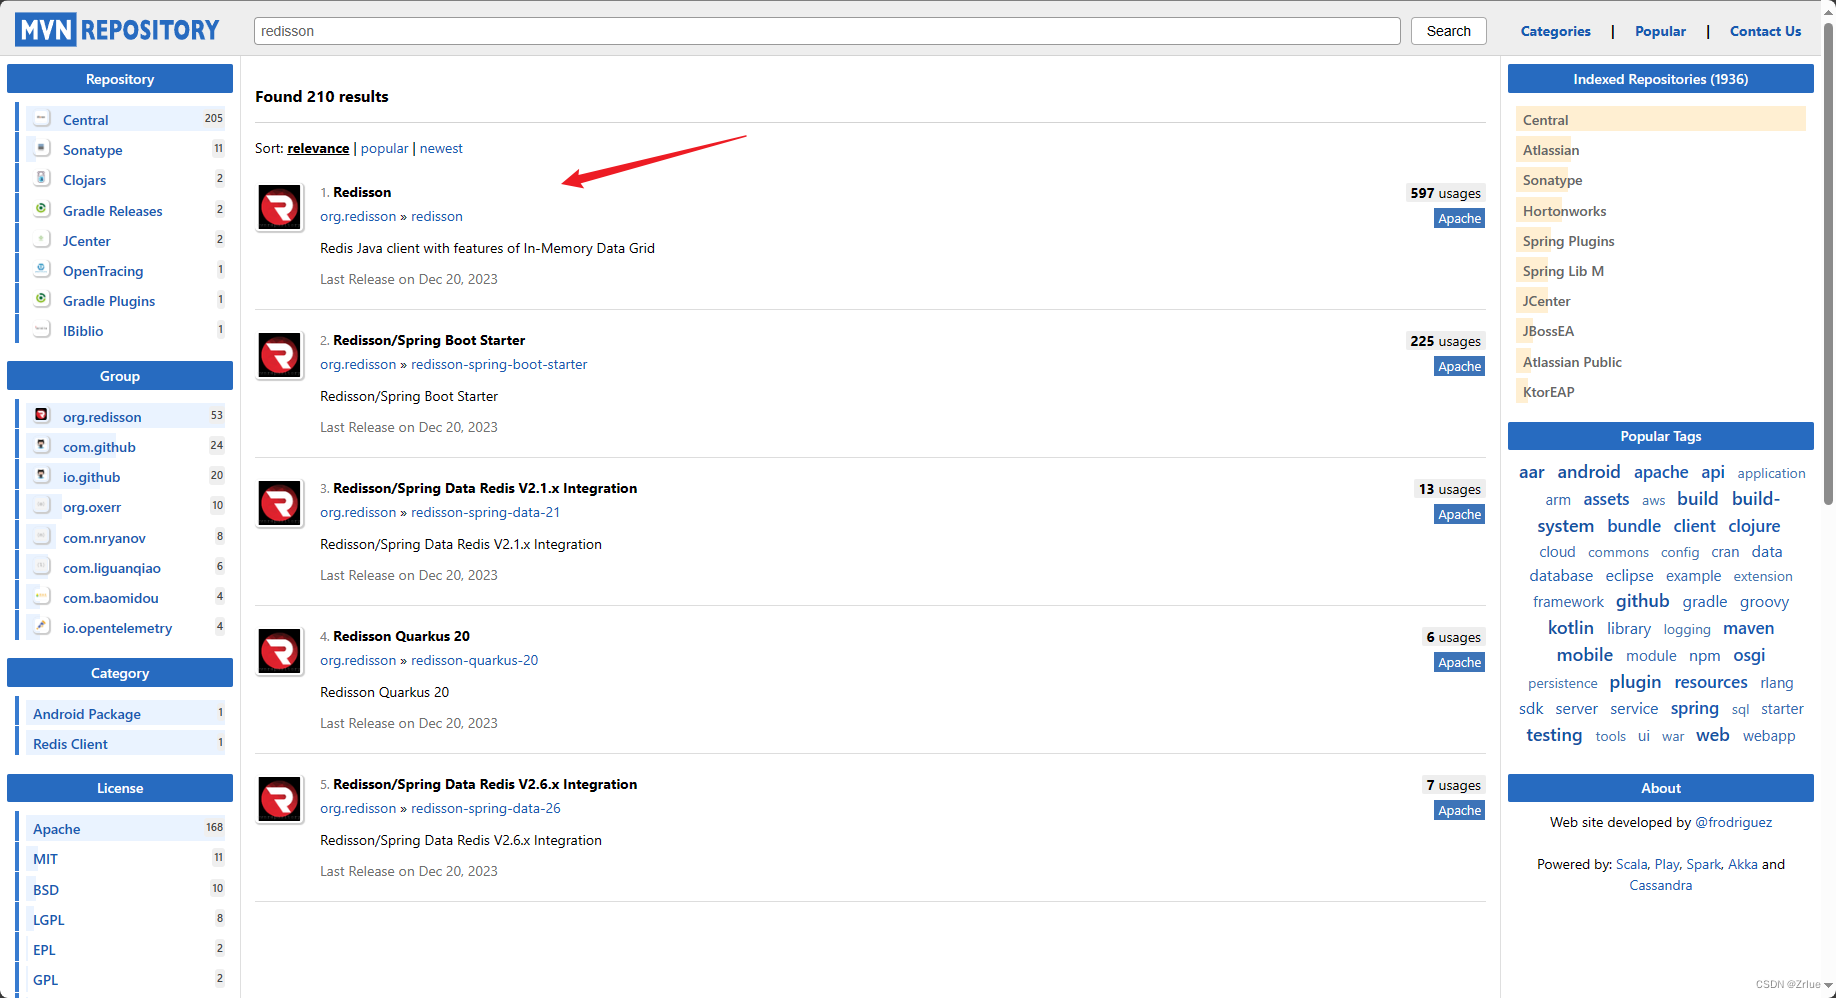The width and height of the screenshot is (1836, 998).
Task: Filter by Central repository in sidebar
Action: [85, 120]
